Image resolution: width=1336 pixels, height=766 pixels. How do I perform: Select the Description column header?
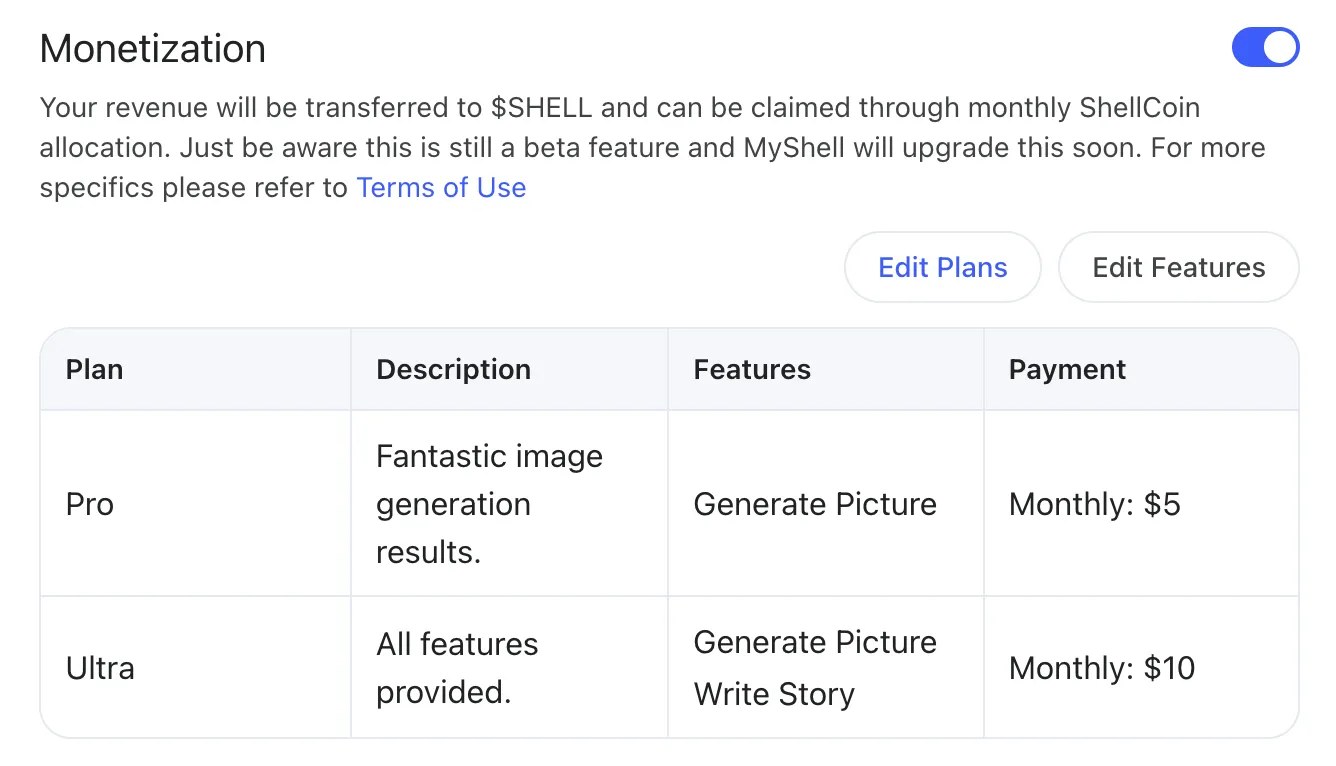(x=453, y=370)
